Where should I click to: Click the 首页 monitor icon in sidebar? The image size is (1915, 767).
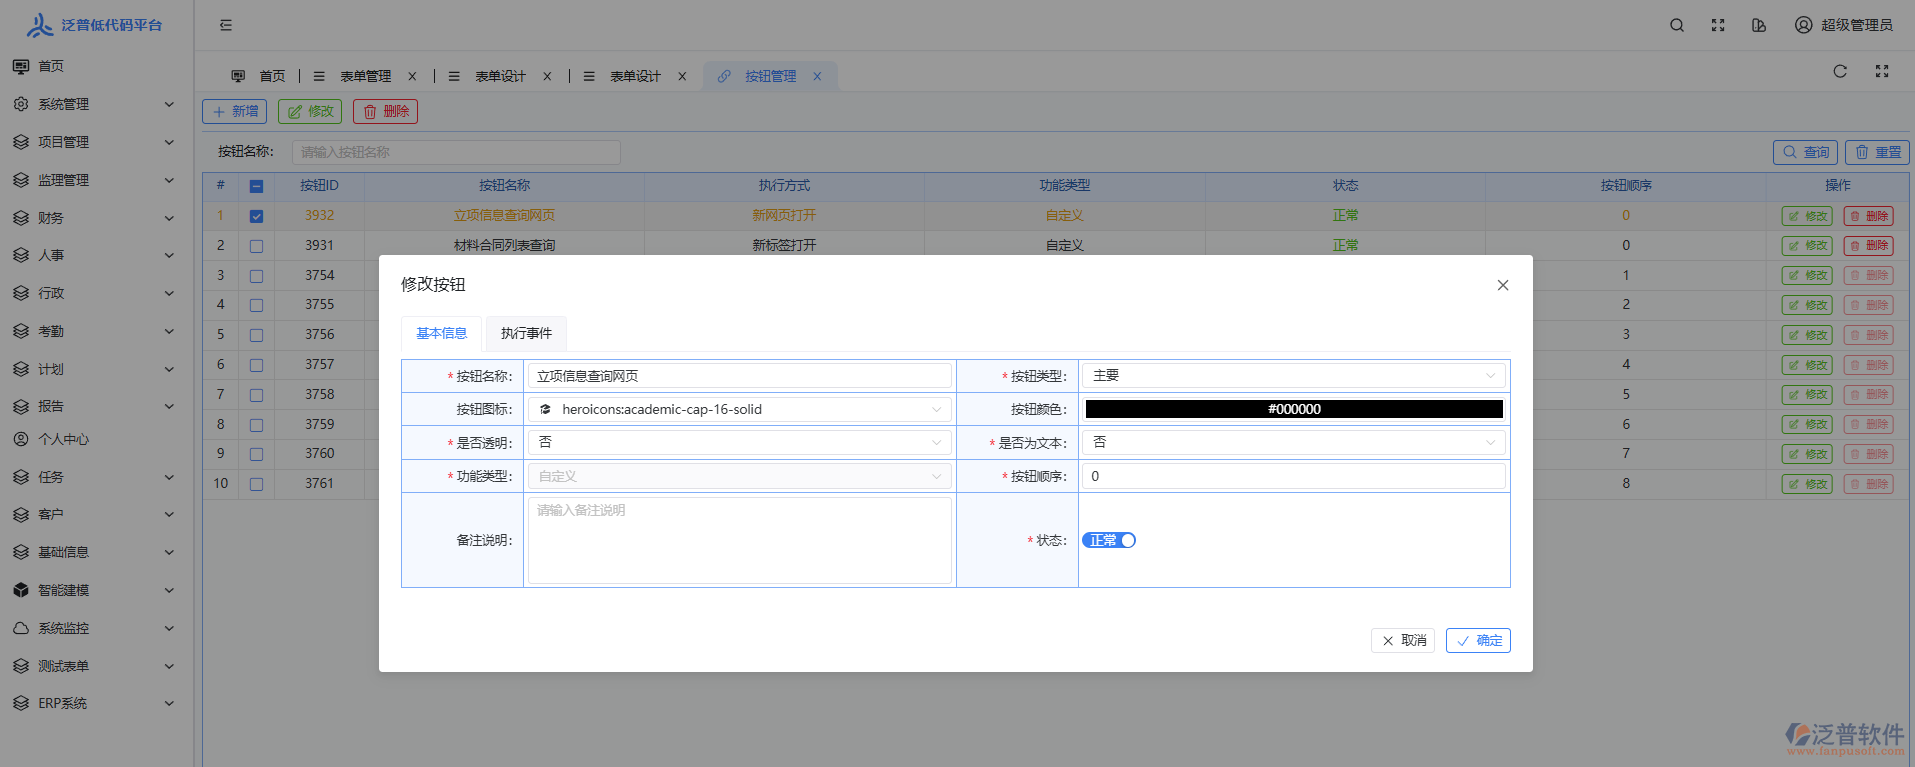[x=21, y=66]
